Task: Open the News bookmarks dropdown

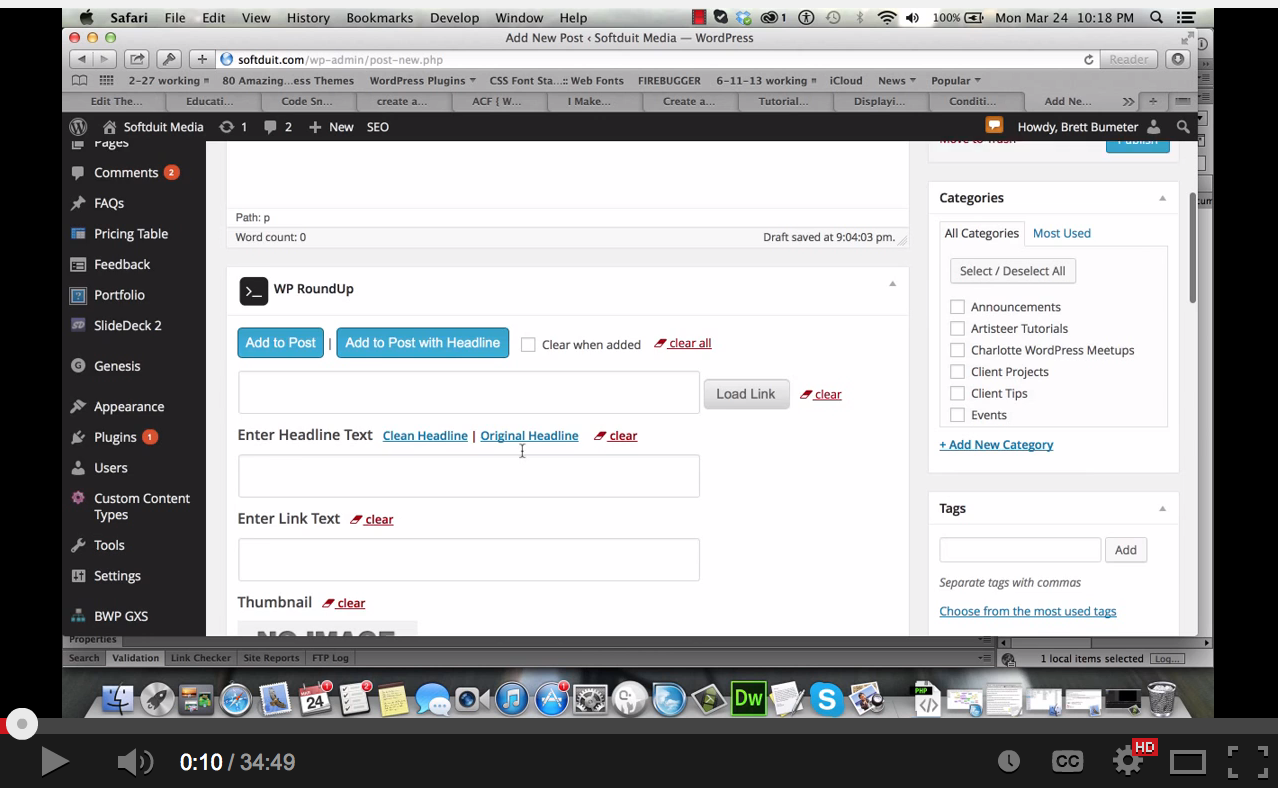Action: pos(897,81)
